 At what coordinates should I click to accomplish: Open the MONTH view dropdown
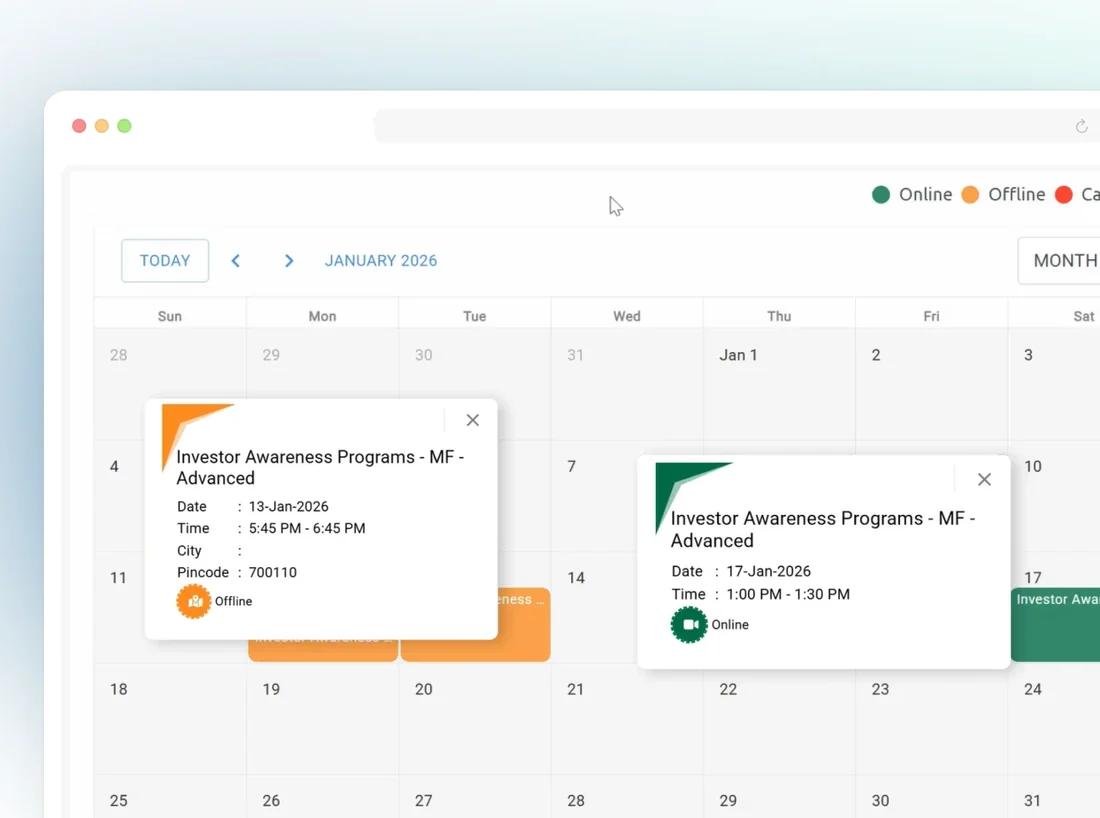(x=1059, y=261)
